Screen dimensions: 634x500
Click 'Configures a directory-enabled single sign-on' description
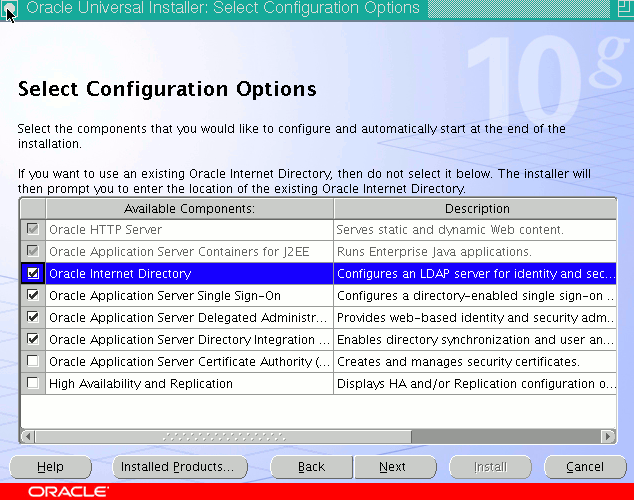476,295
